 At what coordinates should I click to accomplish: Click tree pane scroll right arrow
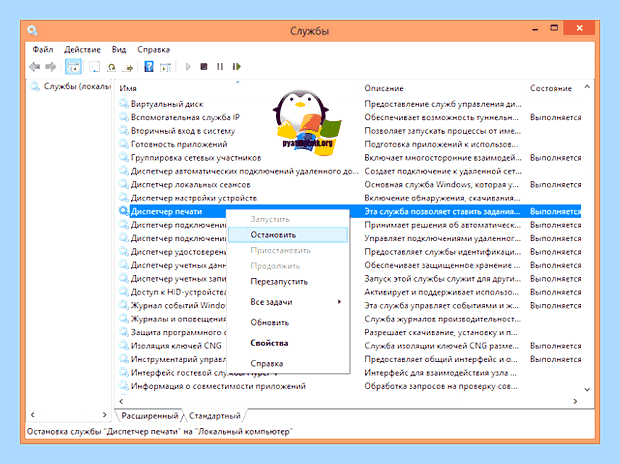tap(104, 415)
